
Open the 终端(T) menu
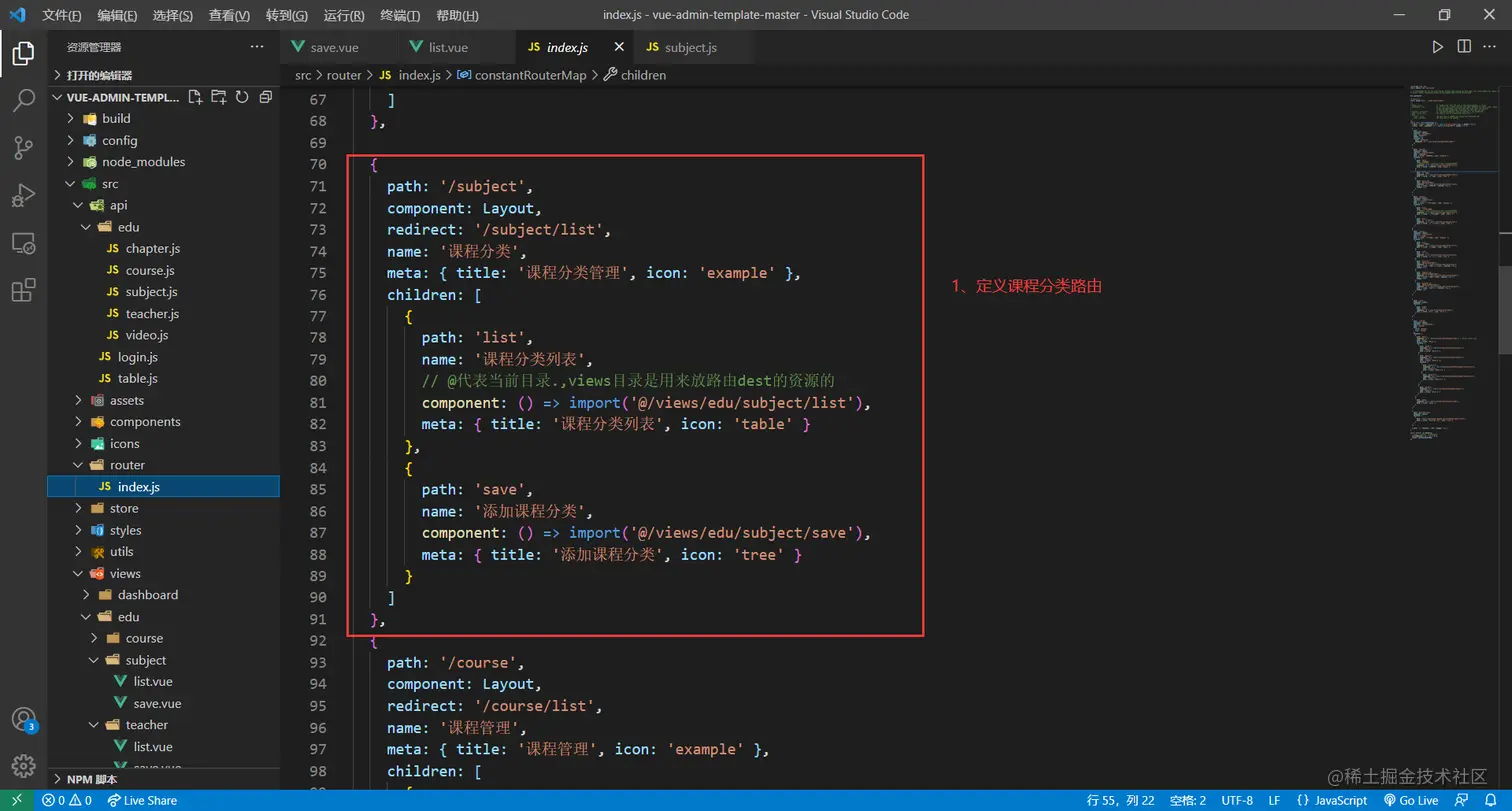[x=401, y=15]
